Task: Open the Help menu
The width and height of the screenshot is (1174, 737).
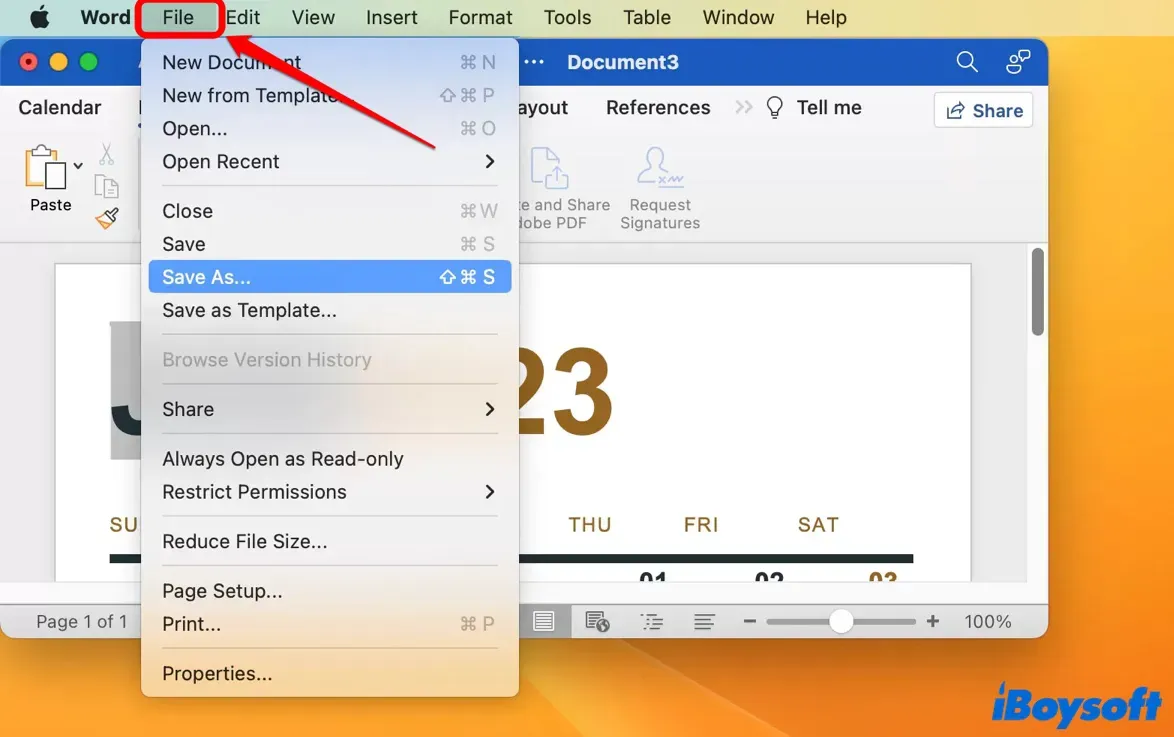Action: [x=826, y=17]
